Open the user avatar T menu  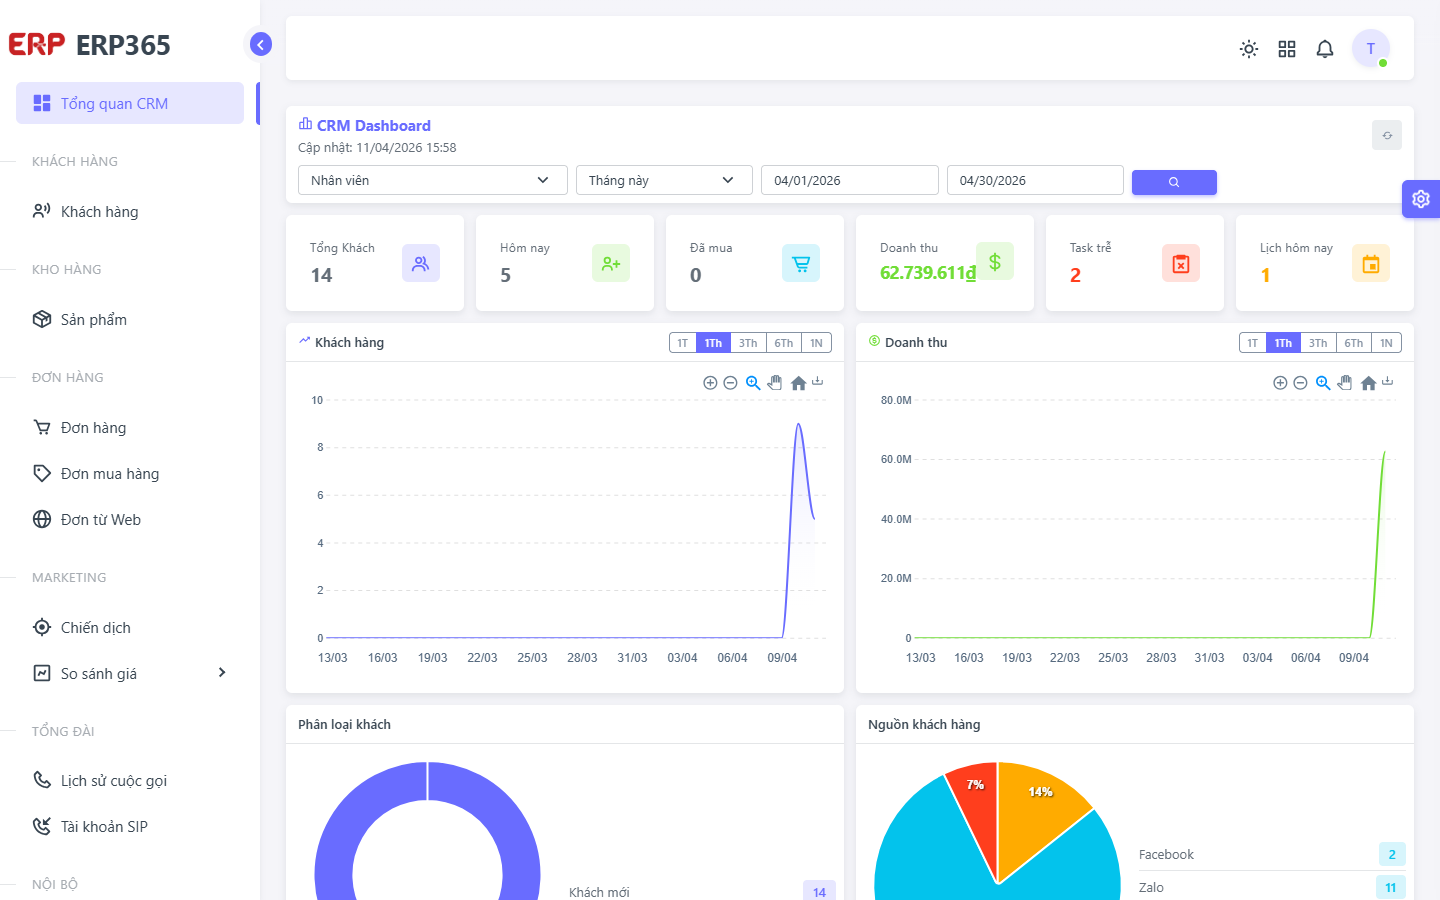[1371, 48]
